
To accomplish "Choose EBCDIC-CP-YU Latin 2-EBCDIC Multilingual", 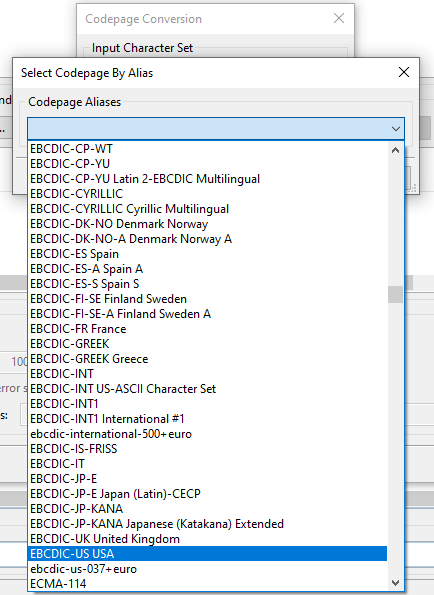I will coord(208,179).
